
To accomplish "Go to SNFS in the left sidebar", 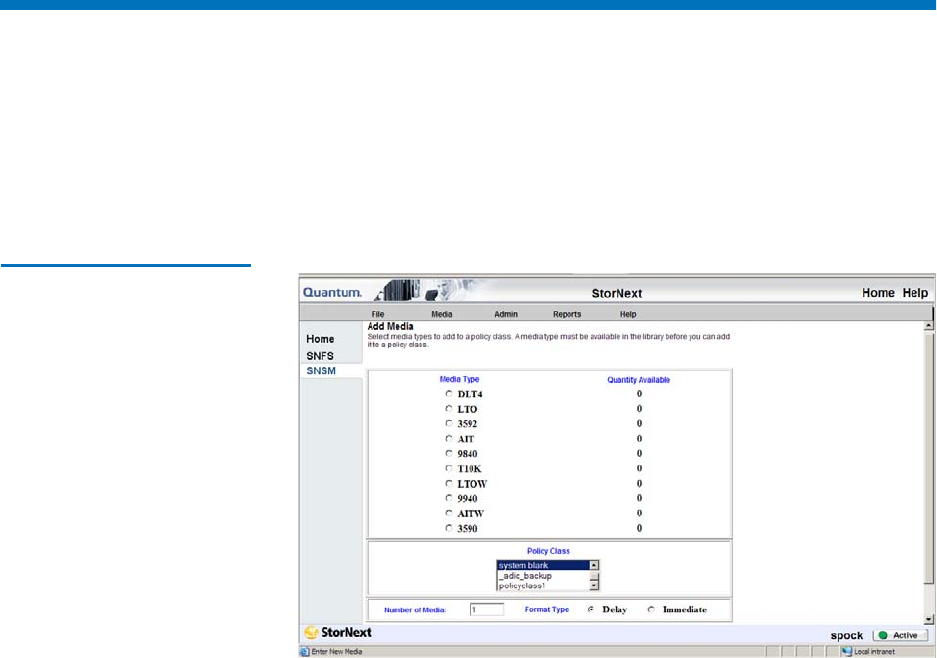I will click(320, 355).
